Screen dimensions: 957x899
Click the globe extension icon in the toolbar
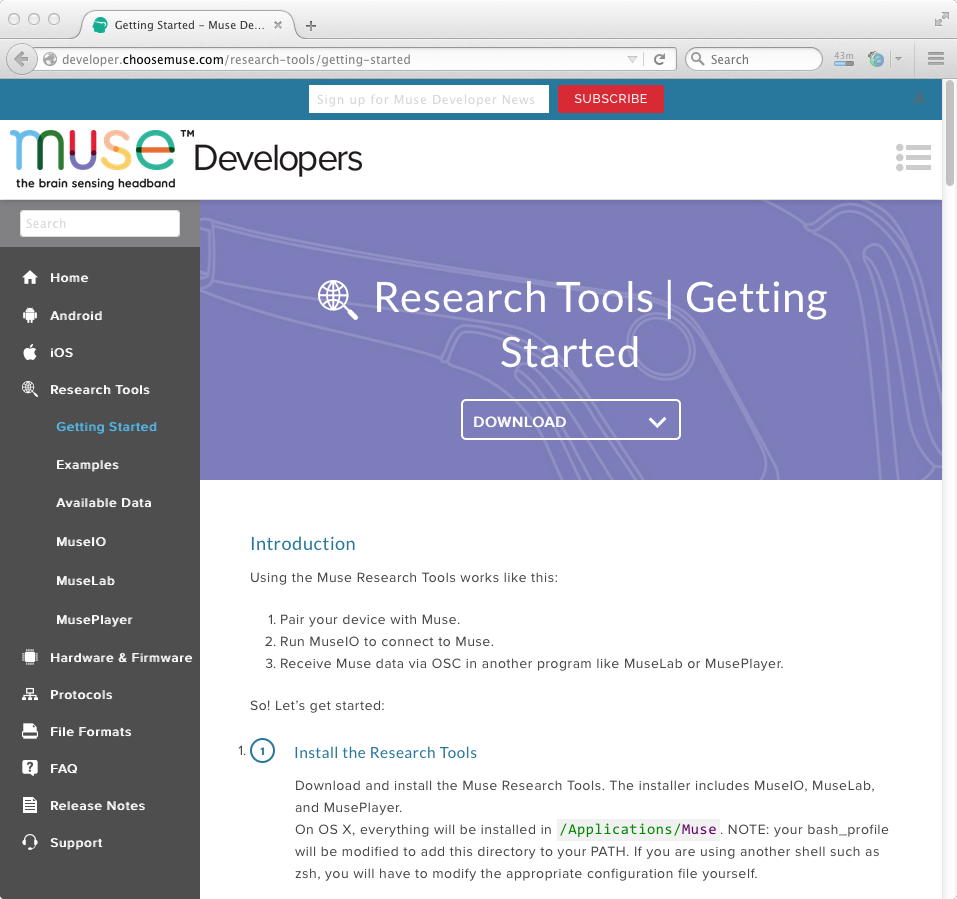[876, 59]
